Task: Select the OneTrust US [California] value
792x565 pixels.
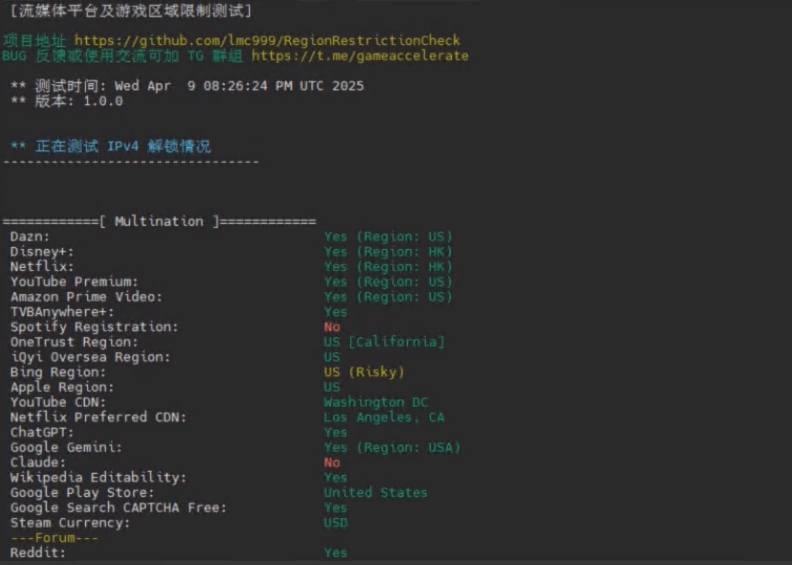Action: (384, 342)
